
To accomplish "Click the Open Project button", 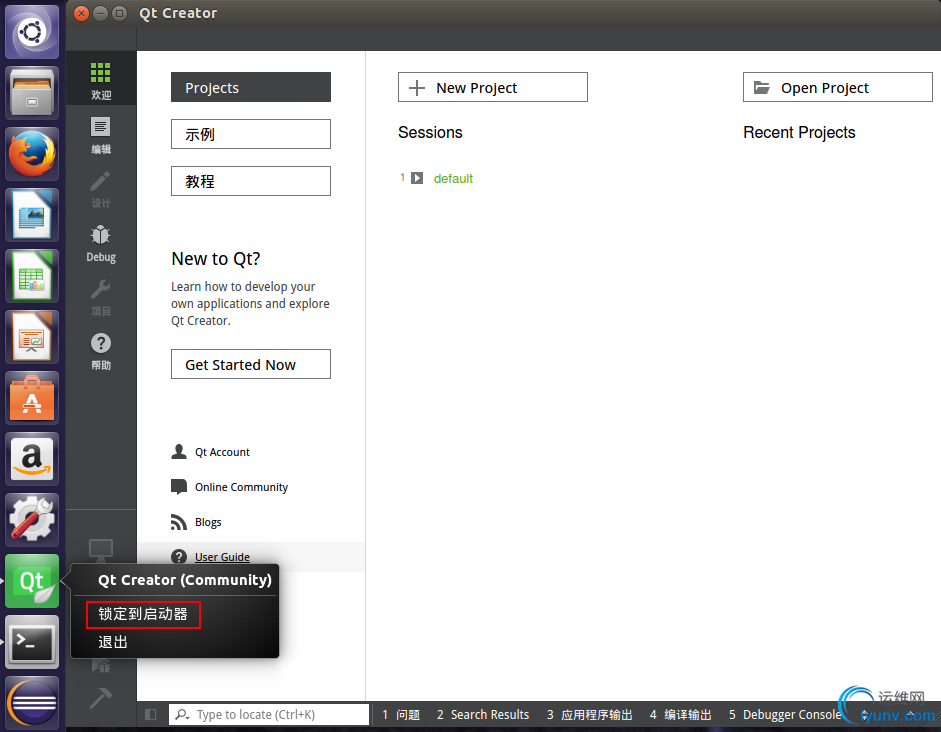I will click(x=838, y=88).
